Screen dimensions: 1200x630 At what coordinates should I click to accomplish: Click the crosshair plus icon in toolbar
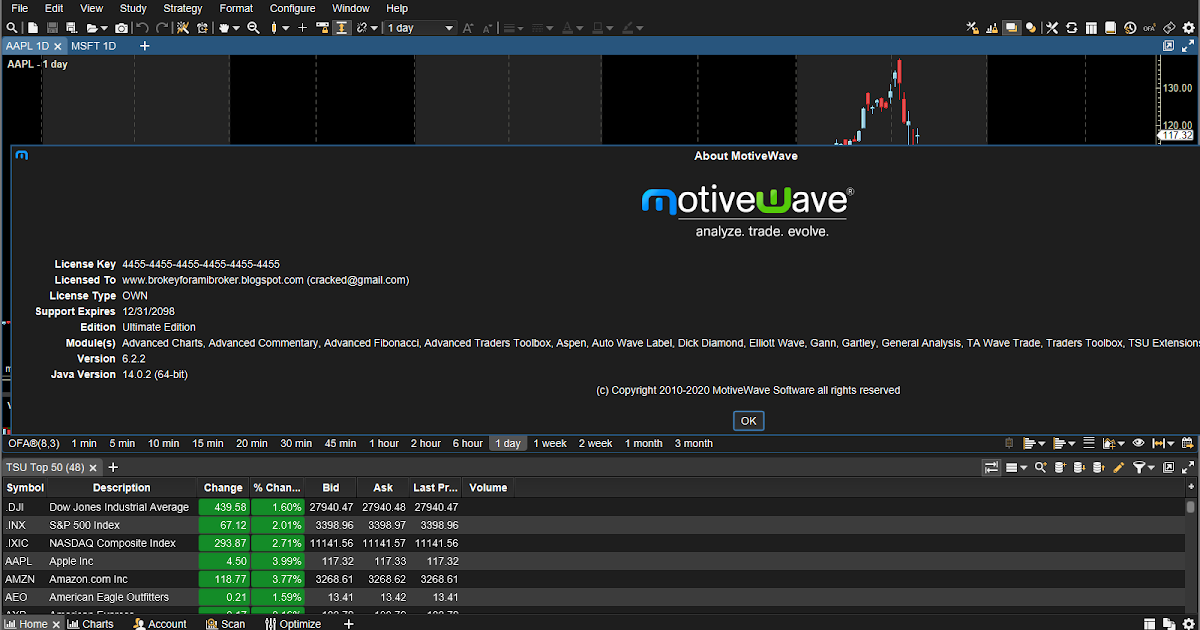[x=302, y=28]
